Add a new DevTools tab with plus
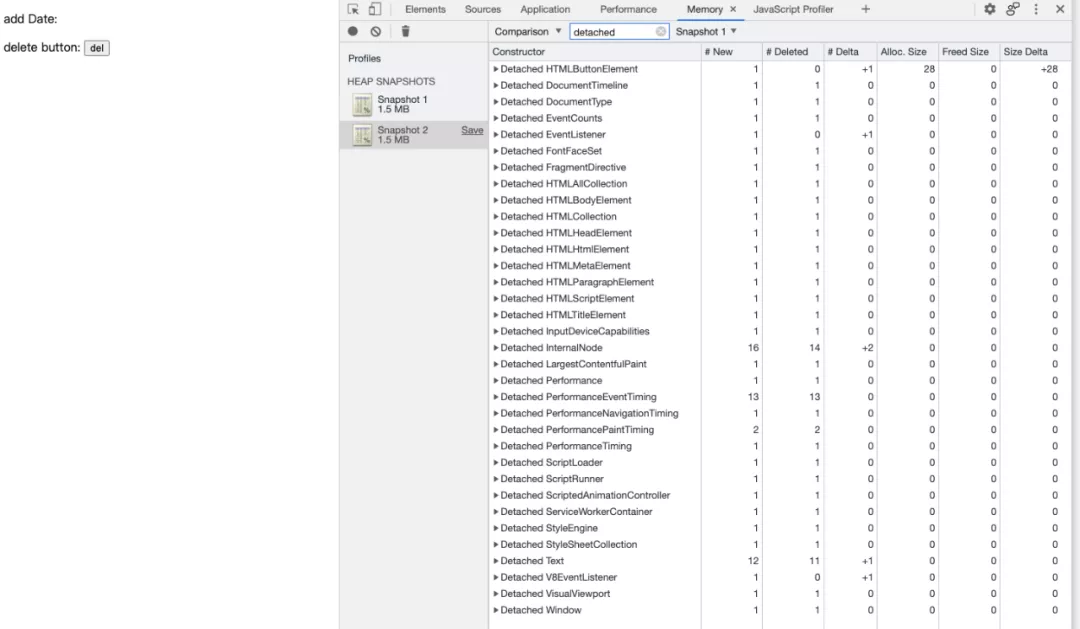The width and height of the screenshot is (1080, 629). pyautogui.click(x=866, y=9)
